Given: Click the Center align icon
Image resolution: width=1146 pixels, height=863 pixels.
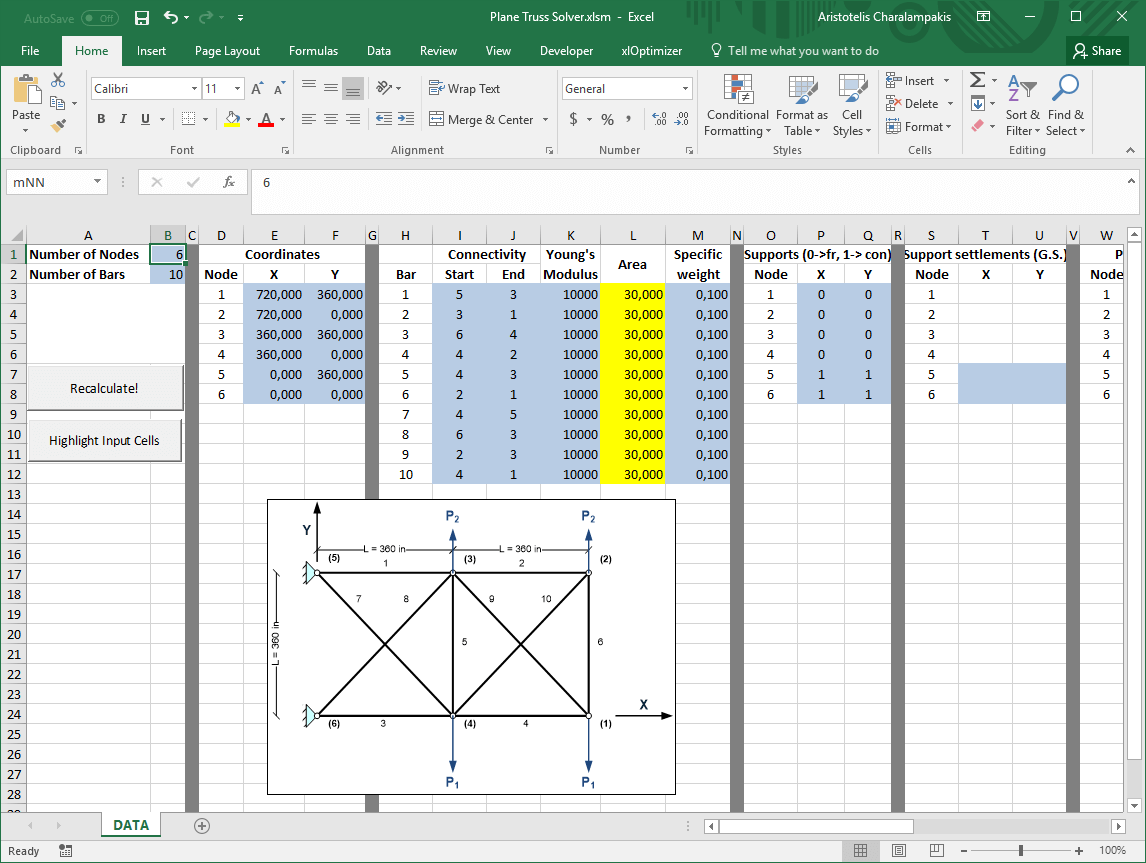Looking at the screenshot, I should coord(331,119).
